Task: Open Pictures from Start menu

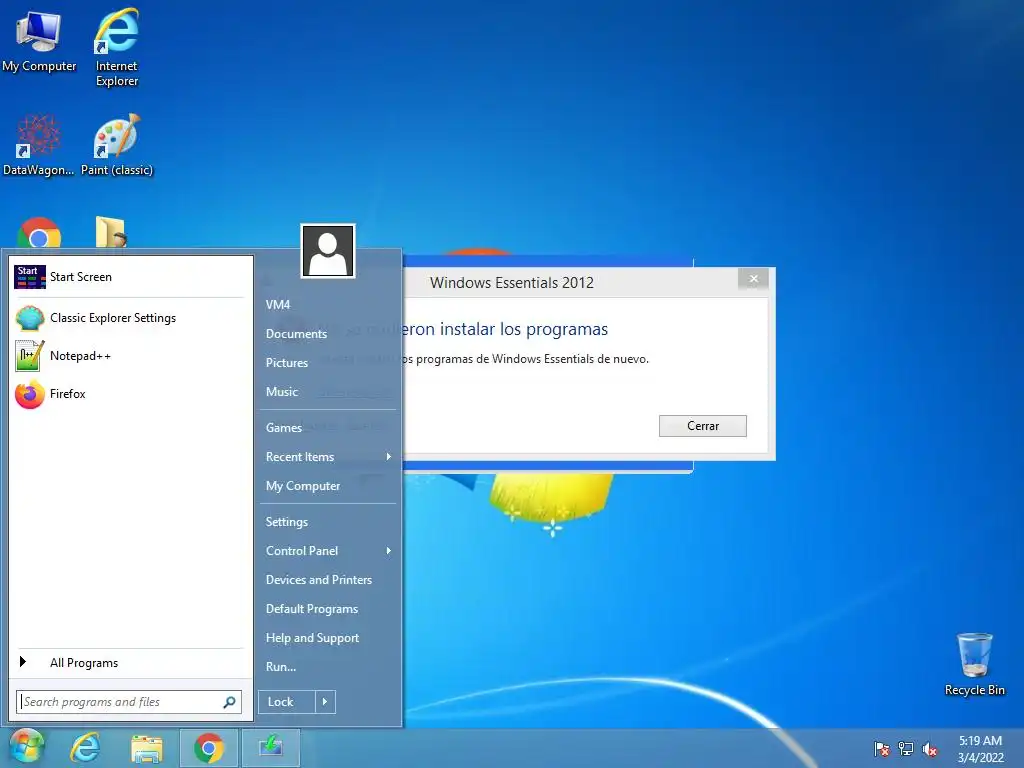Action: pyautogui.click(x=287, y=362)
